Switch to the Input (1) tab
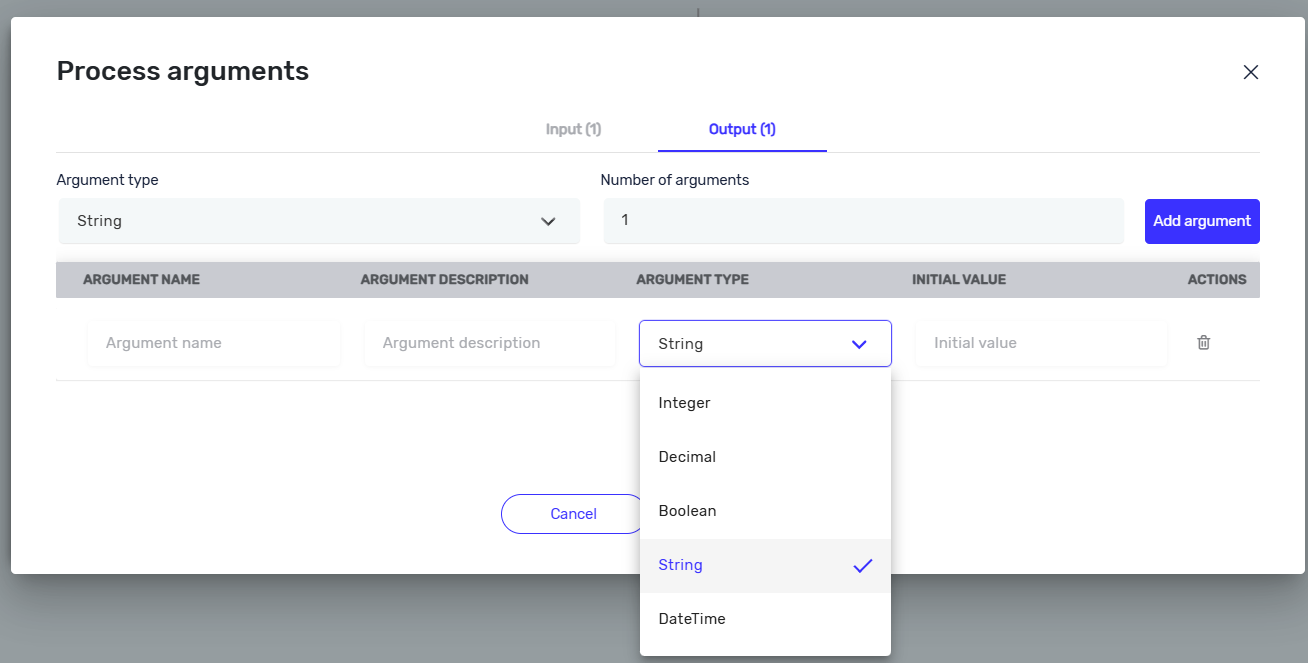The width and height of the screenshot is (1308, 663). [x=573, y=129]
